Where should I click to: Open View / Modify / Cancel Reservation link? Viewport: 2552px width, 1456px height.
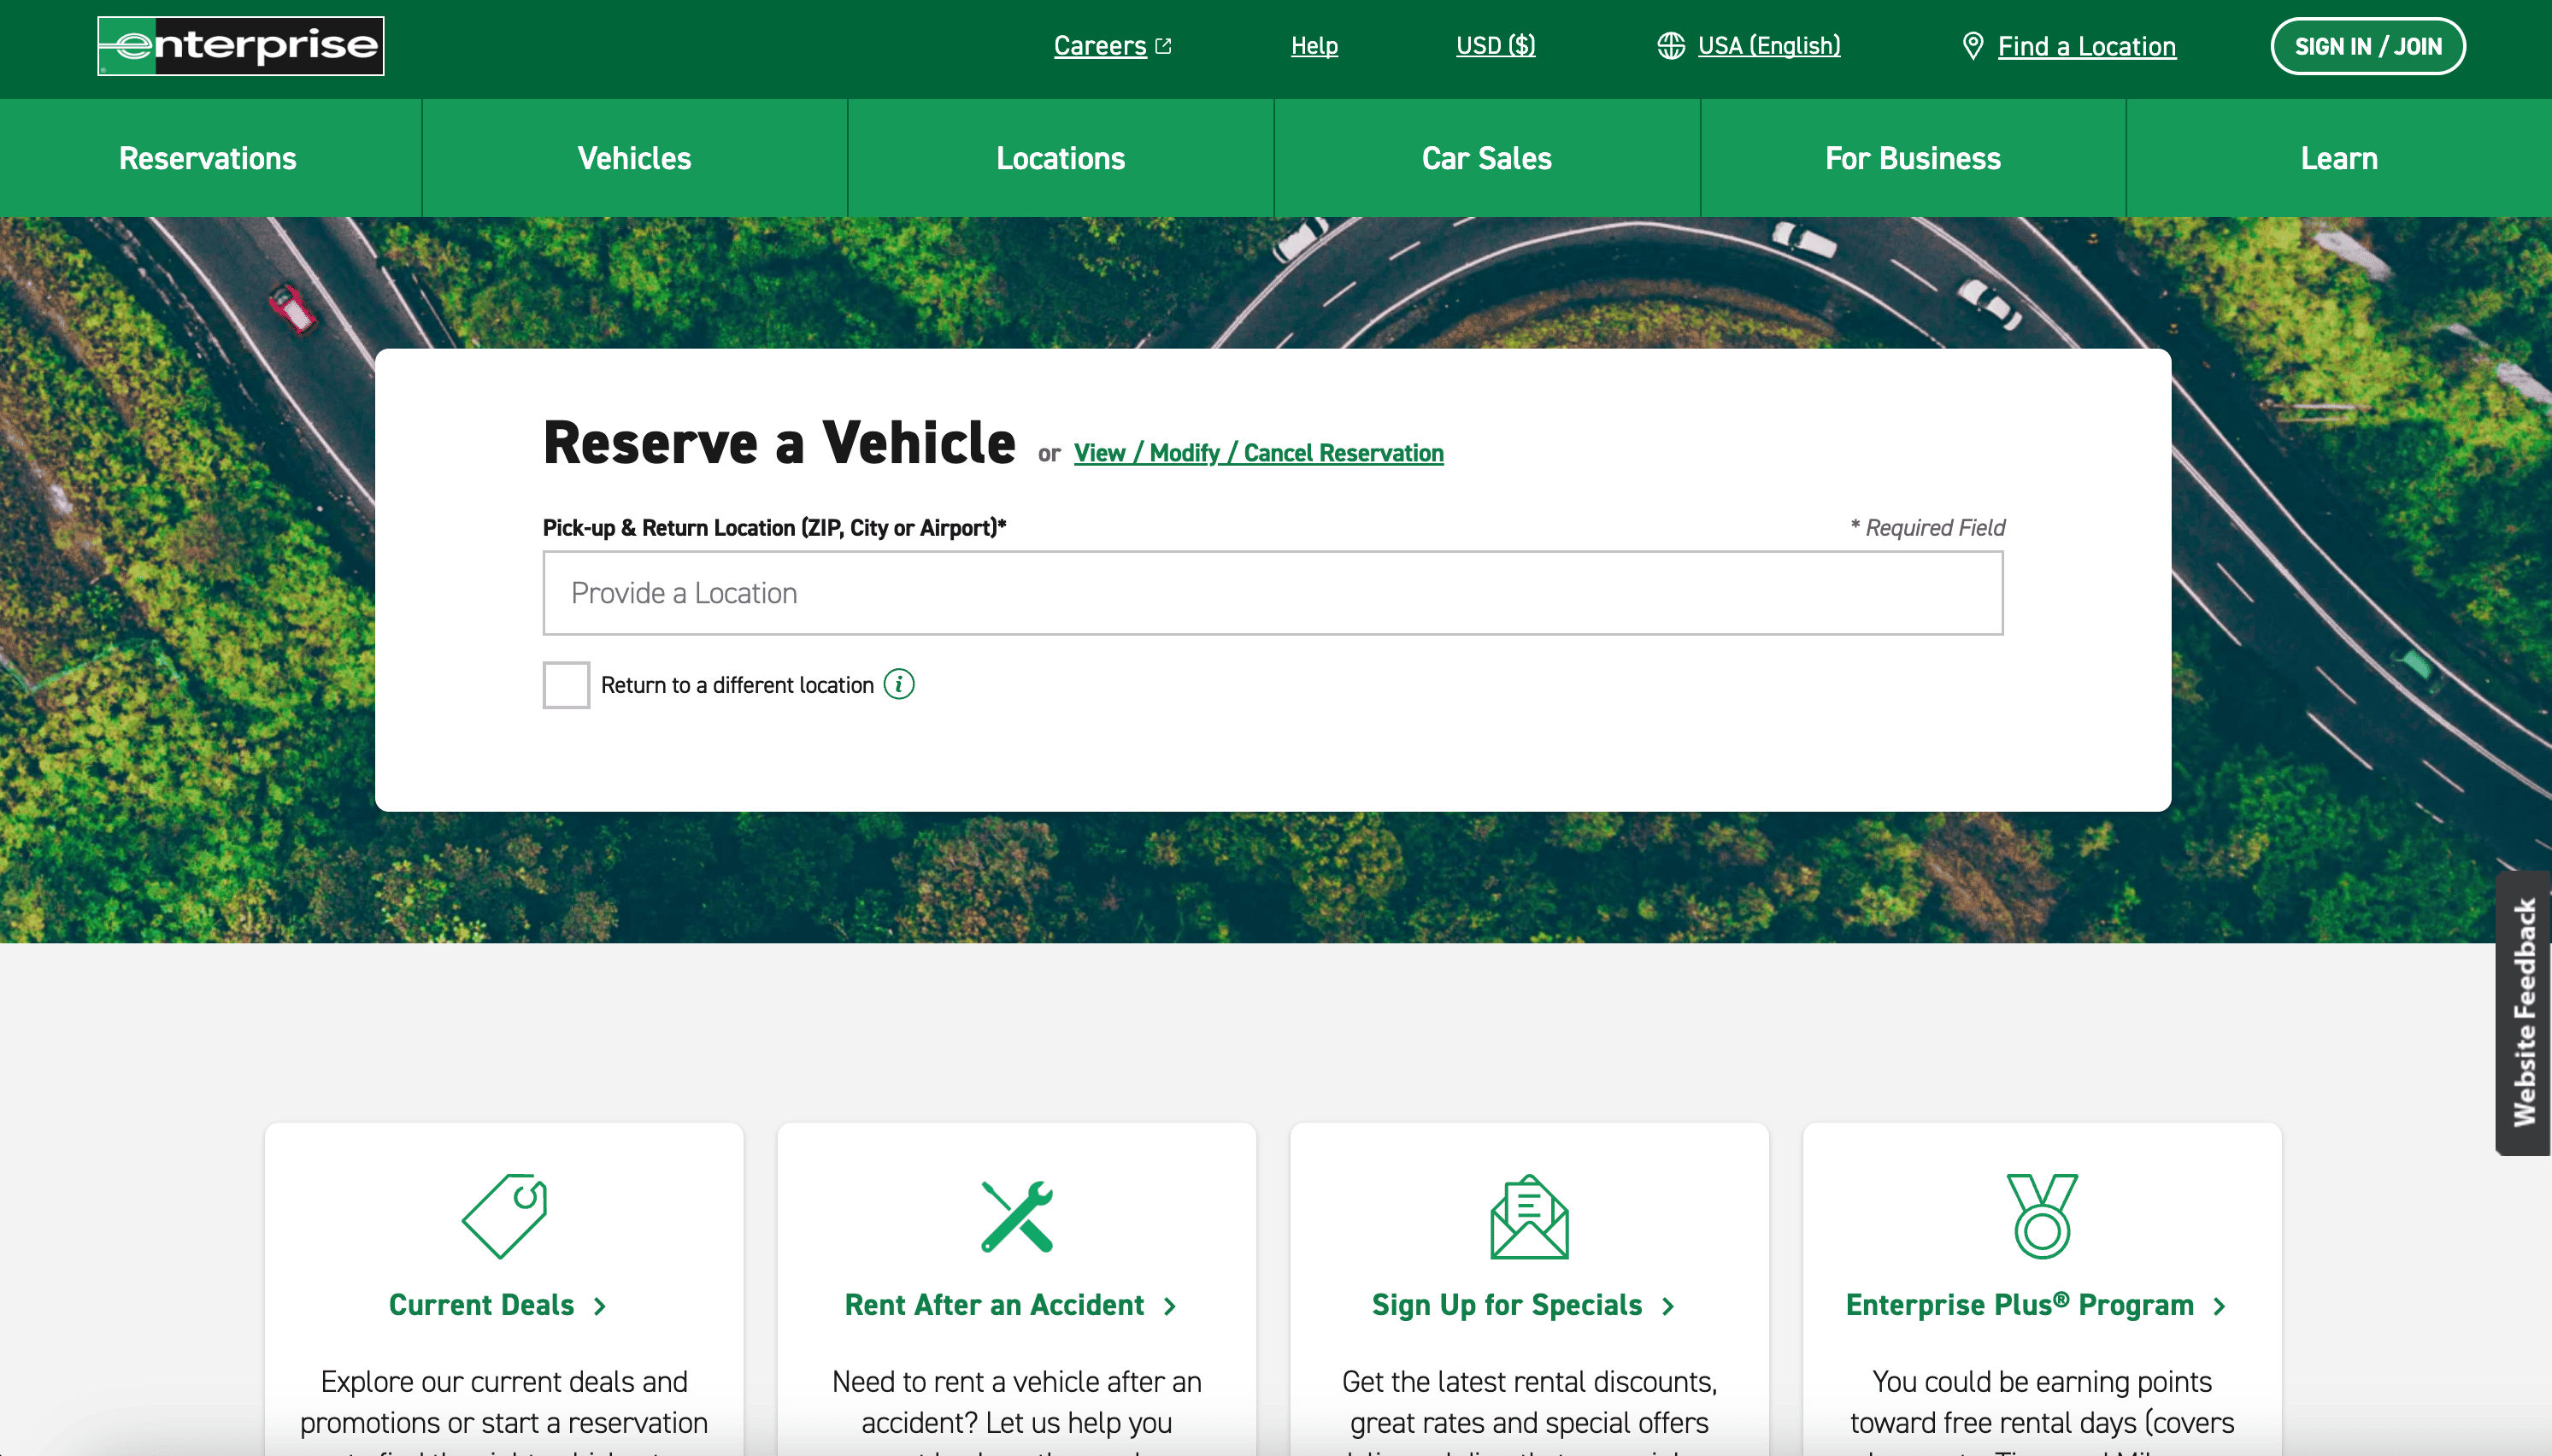[x=1258, y=453]
